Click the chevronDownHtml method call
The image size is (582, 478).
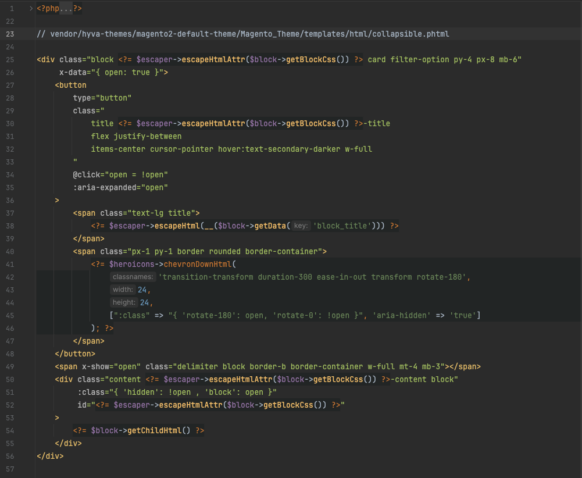197,264
